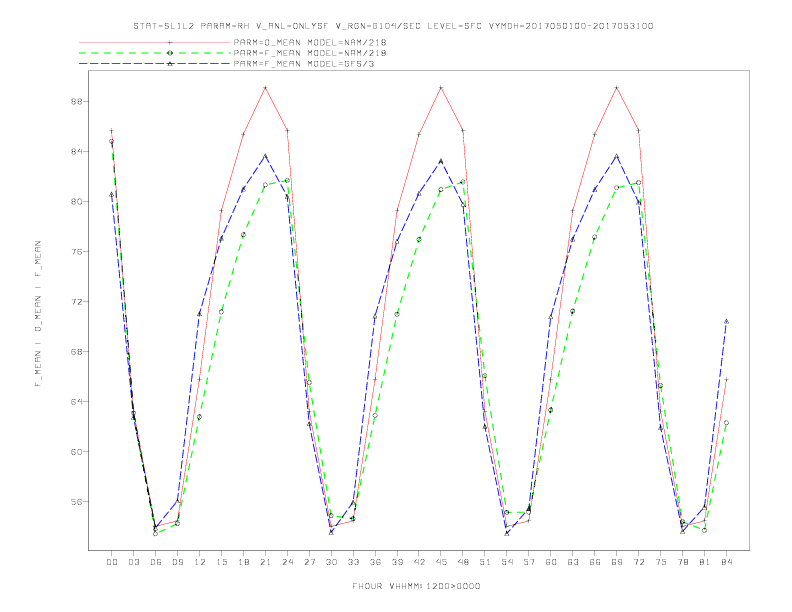Click y-axis tick label 60
Image resolution: width=792 pixels, height=612 pixels.
coord(77,451)
